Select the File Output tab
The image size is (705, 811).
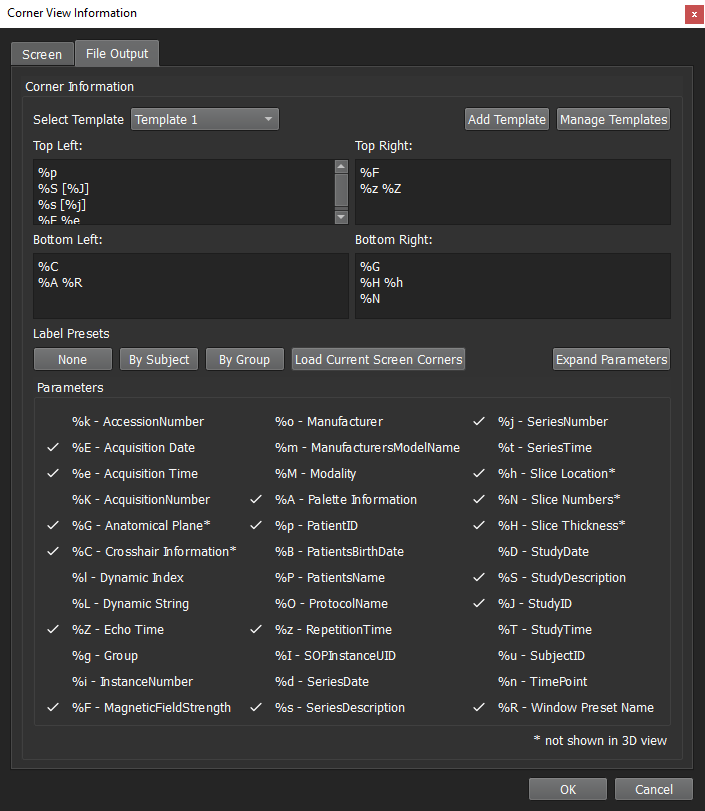116,54
